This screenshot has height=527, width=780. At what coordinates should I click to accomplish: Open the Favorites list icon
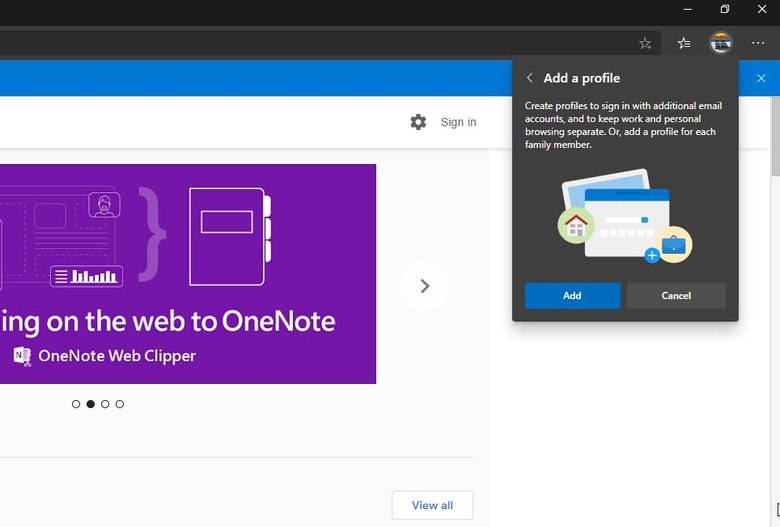point(684,43)
